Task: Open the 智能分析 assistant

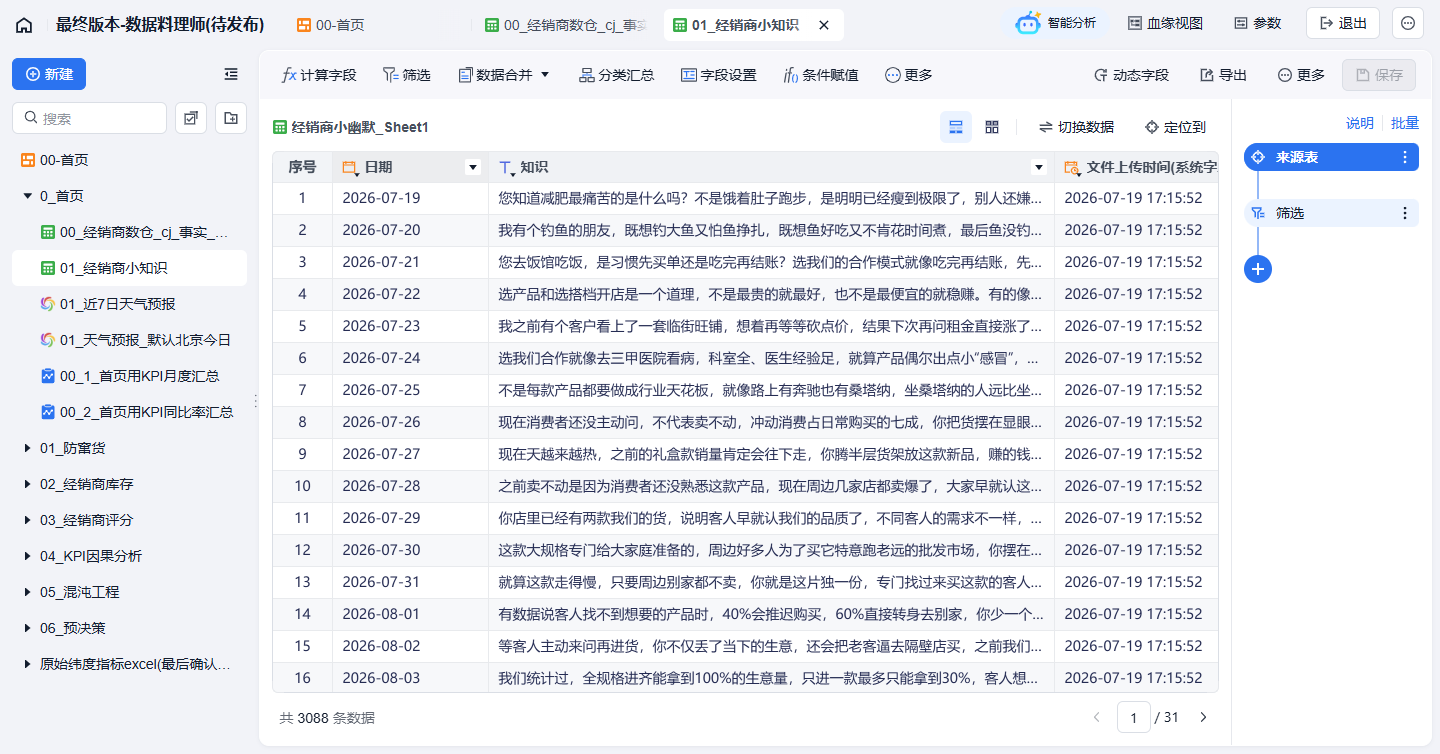Action: click(1056, 23)
